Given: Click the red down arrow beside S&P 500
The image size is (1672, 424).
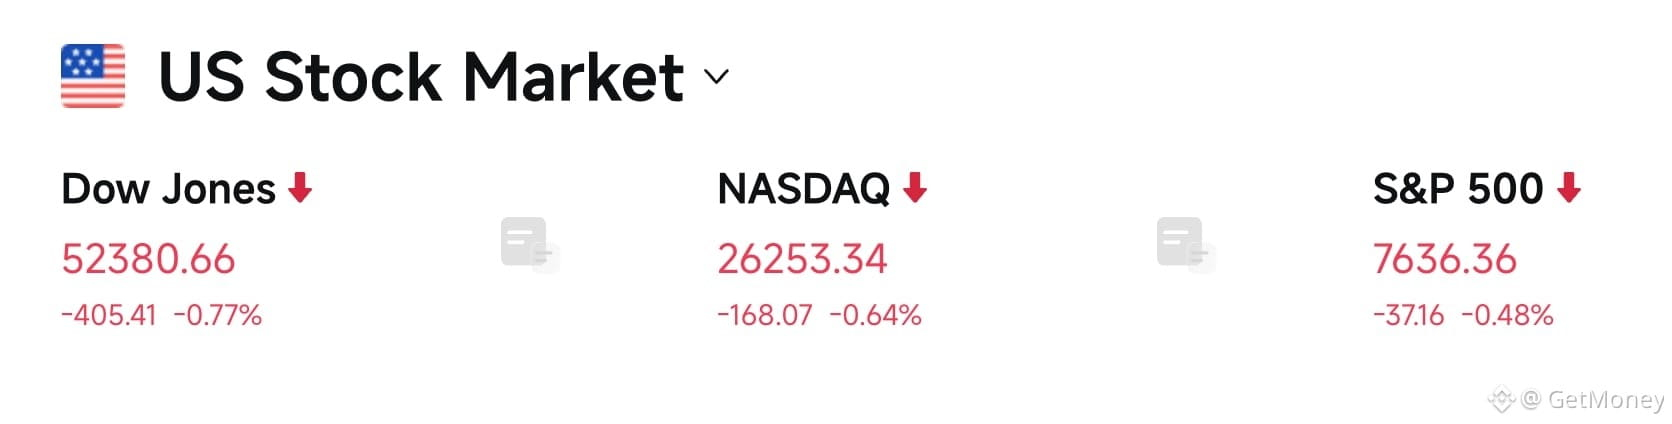Looking at the screenshot, I should pos(1569,187).
